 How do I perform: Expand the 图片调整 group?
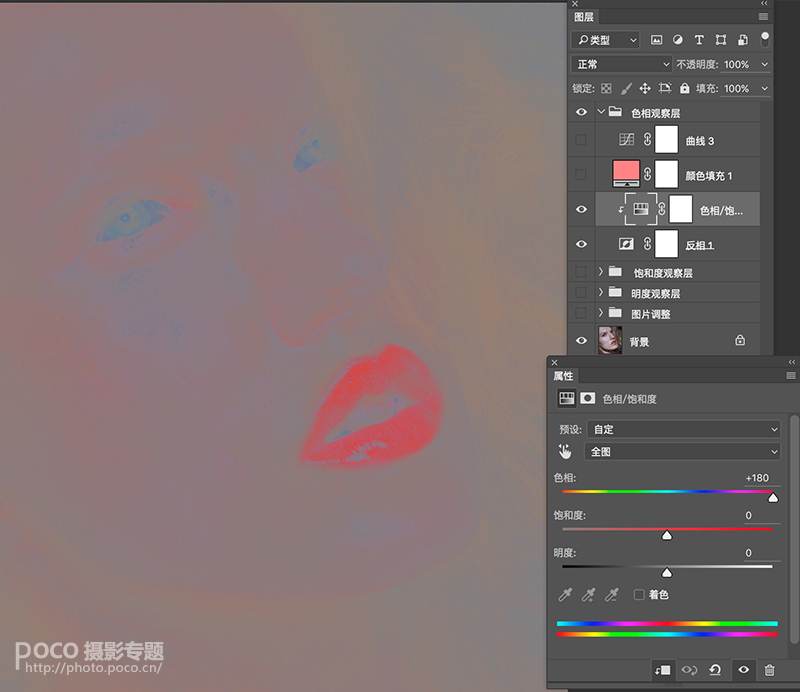pyautogui.click(x=601, y=312)
